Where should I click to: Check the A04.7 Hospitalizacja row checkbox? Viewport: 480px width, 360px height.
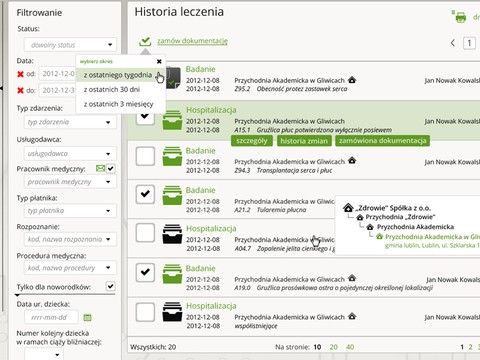click(145, 233)
